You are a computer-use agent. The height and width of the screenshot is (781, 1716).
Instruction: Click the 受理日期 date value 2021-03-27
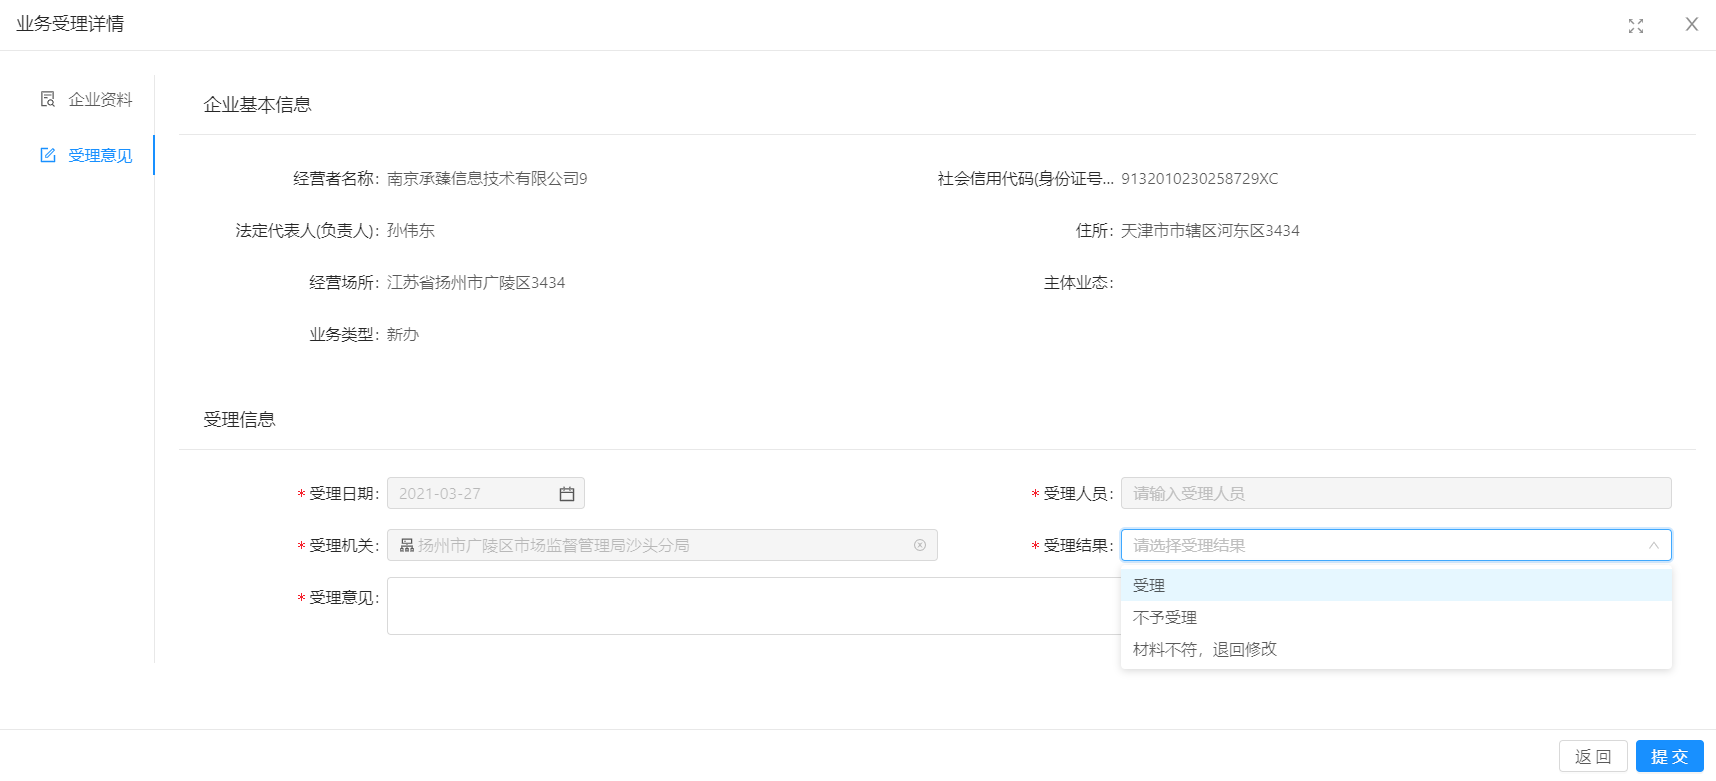pos(440,494)
